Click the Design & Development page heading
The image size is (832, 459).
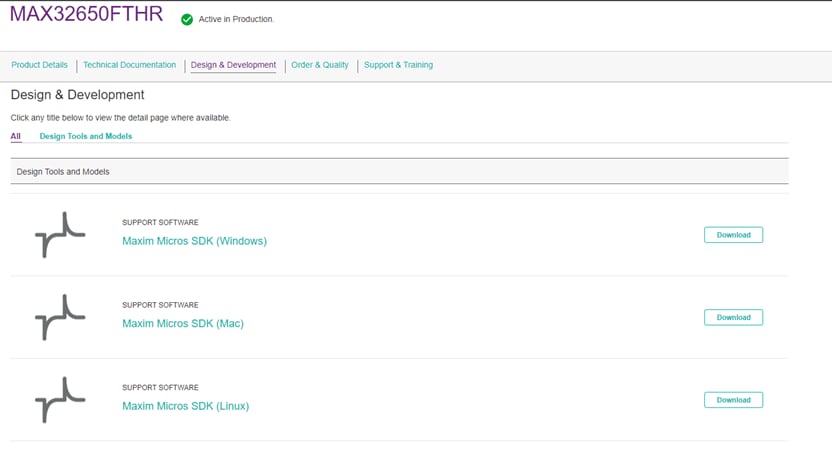click(x=78, y=95)
